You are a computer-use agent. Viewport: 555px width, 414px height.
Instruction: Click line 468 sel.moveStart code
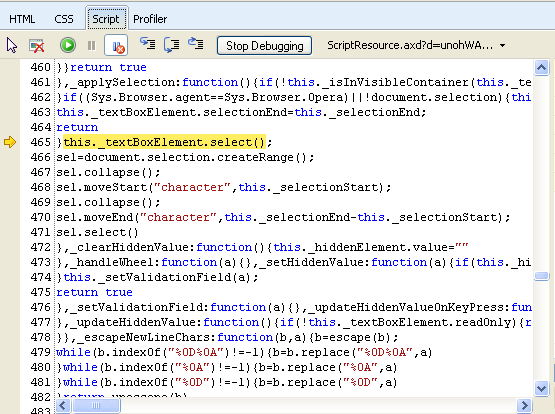[224, 187]
